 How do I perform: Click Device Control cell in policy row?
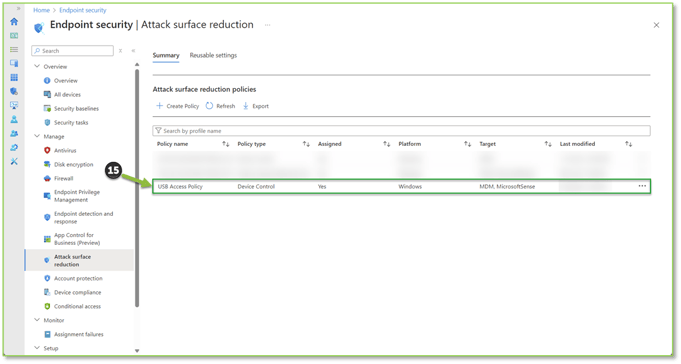(256, 186)
